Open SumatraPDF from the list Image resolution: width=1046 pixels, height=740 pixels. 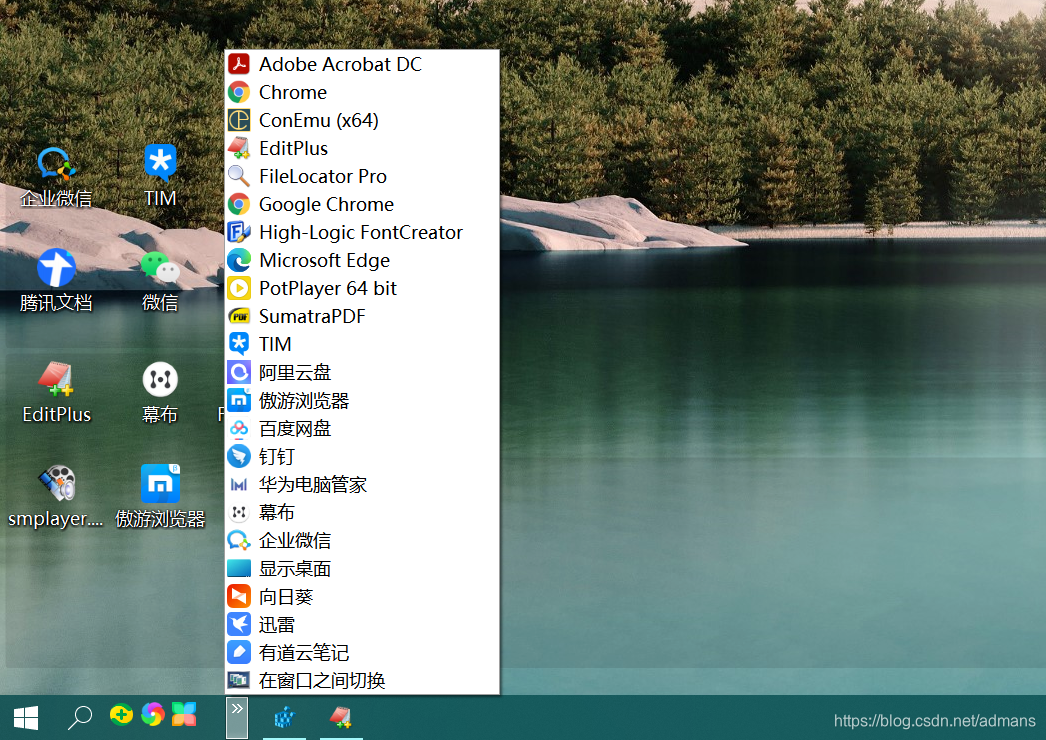point(362,316)
